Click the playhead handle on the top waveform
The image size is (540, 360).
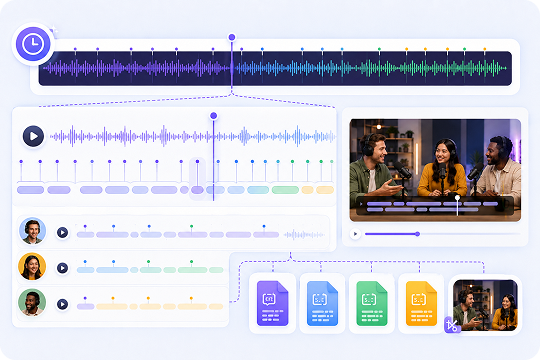(232, 37)
